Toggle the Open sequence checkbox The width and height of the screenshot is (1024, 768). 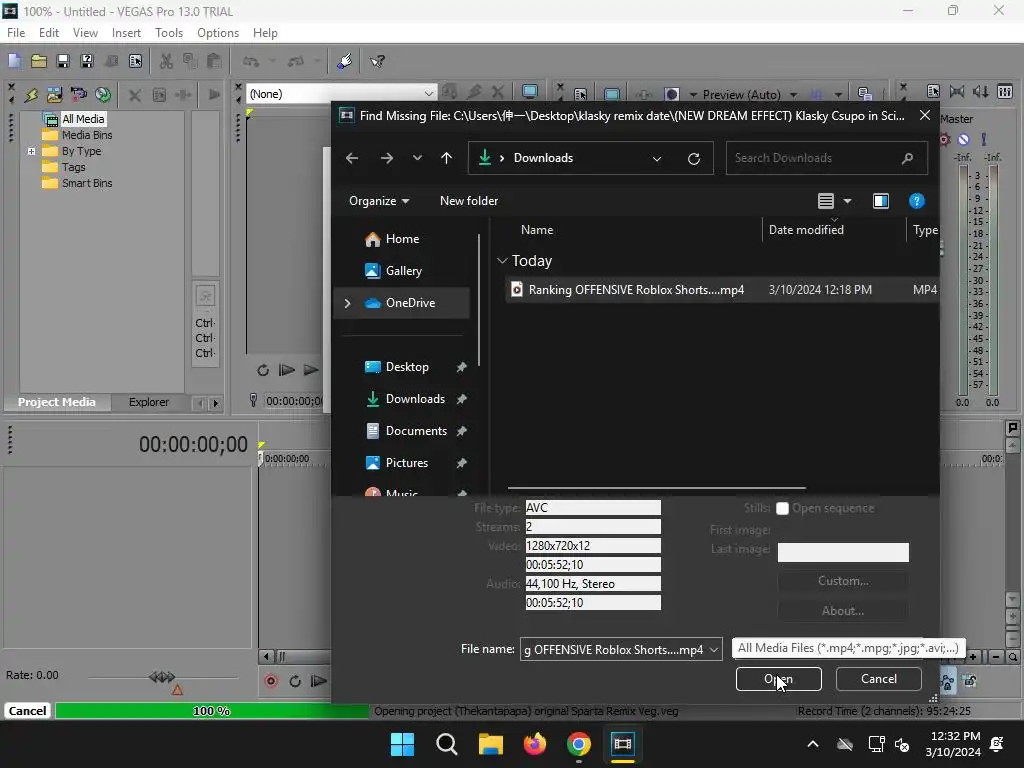coord(782,508)
